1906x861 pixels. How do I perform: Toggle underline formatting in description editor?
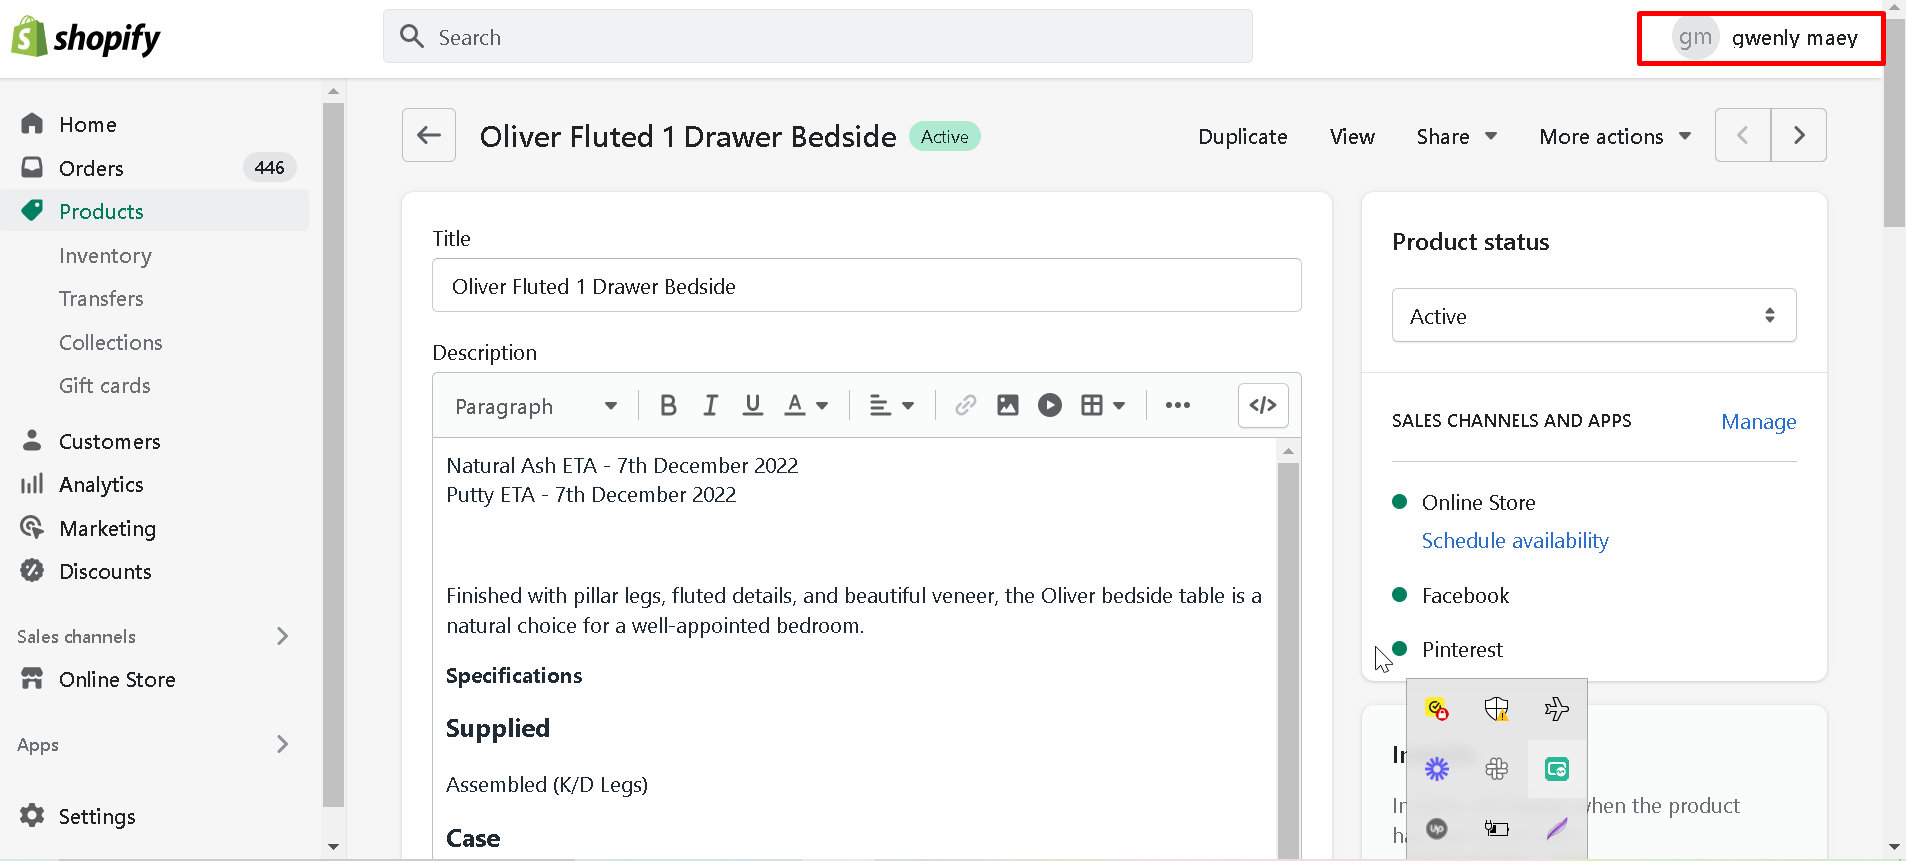(753, 405)
